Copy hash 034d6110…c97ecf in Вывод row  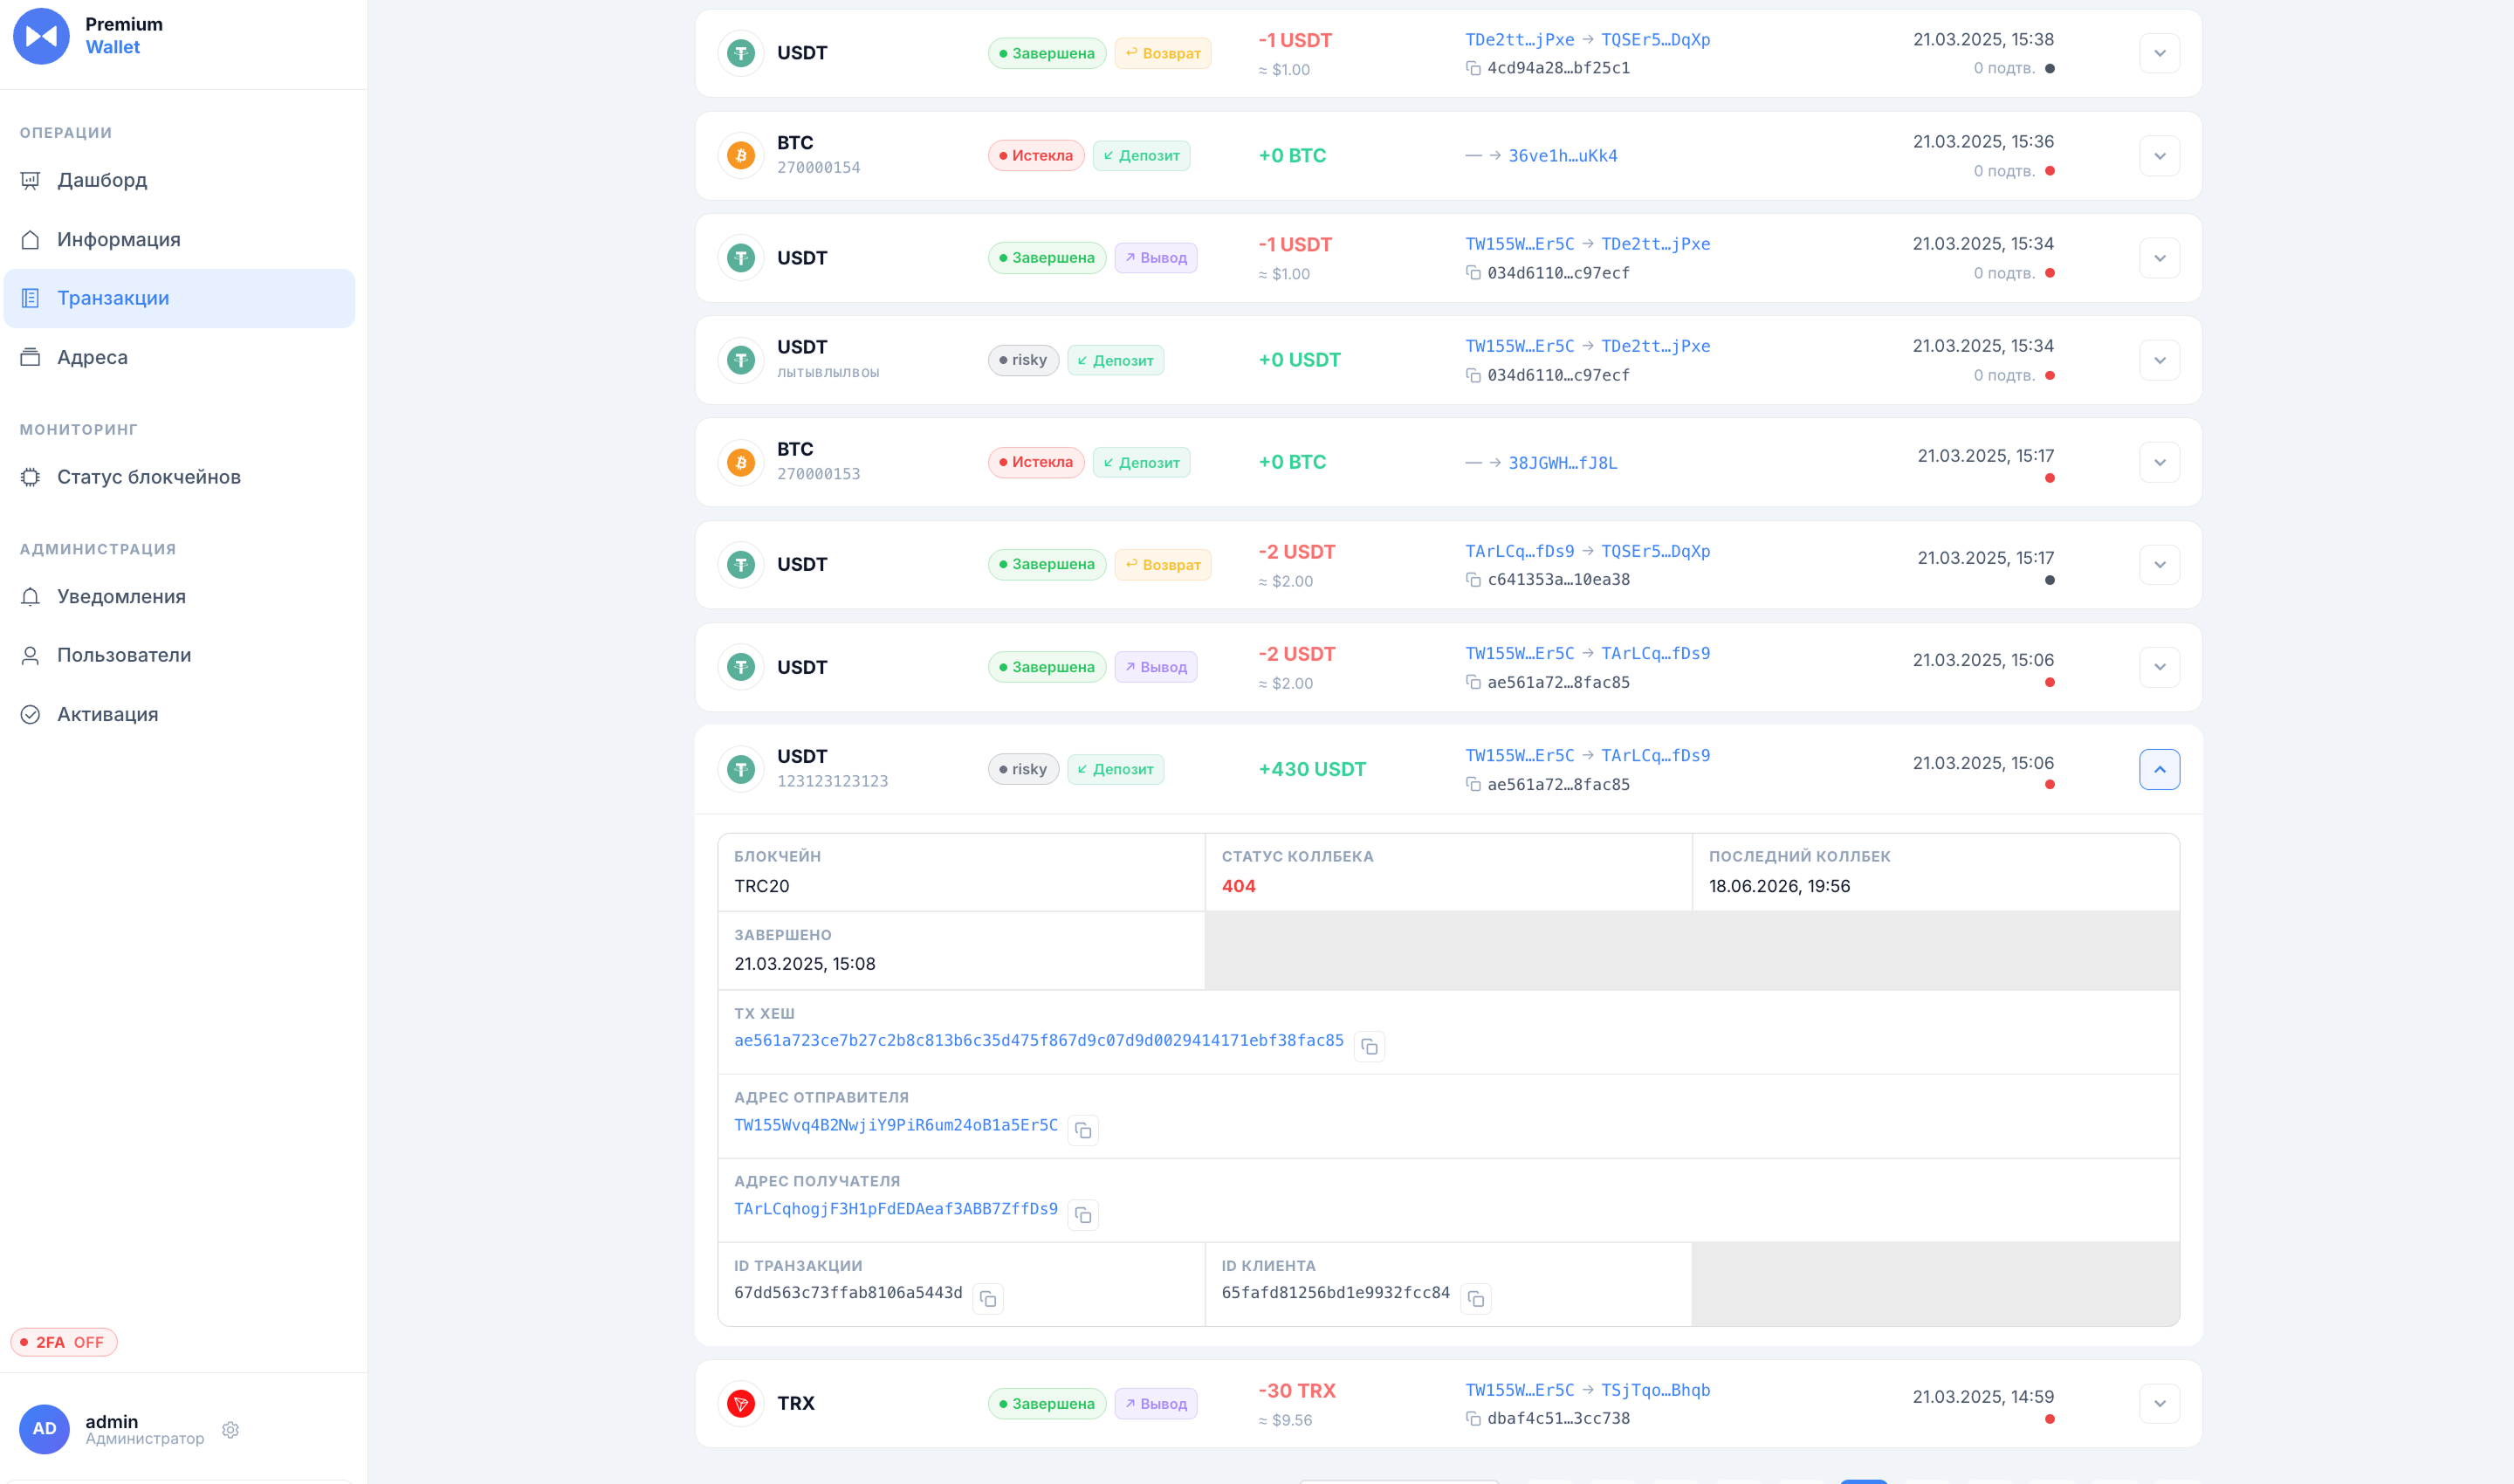[1473, 273]
